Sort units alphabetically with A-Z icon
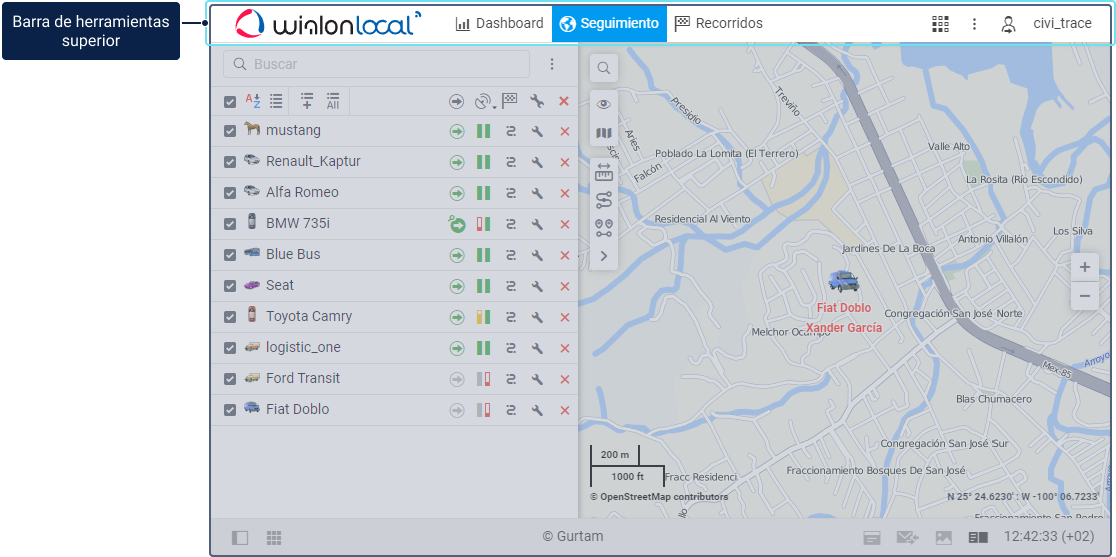The image size is (1116, 557). click(x=253, y=101)
